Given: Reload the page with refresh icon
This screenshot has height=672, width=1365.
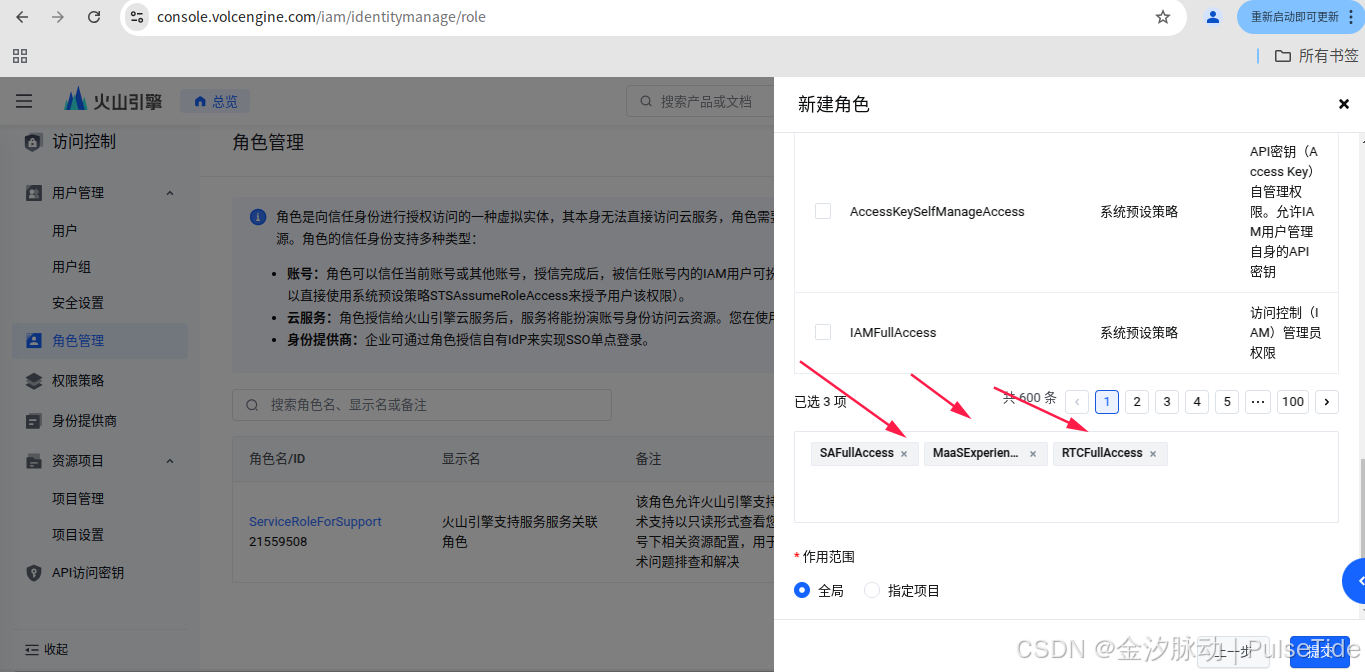Looking at the screenshot, I should tap(94, 17).
